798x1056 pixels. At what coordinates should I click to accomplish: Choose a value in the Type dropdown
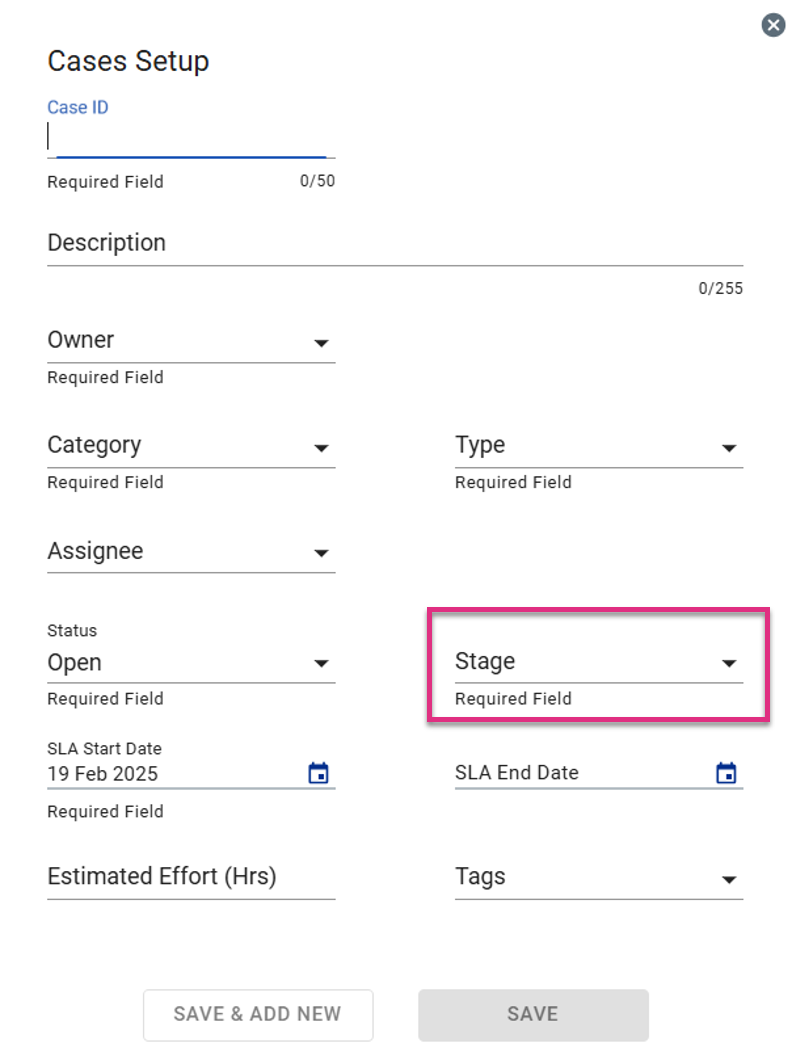click(599, 446)
